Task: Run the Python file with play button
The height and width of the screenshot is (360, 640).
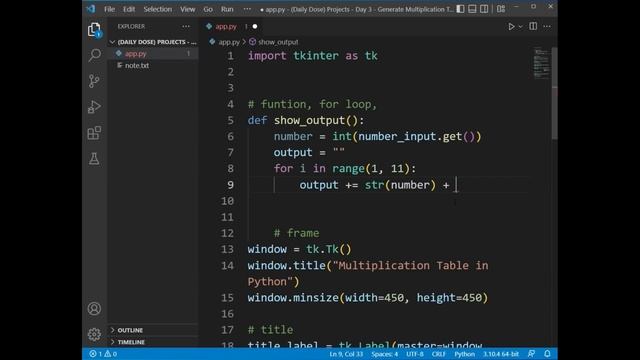Action: 511,27
